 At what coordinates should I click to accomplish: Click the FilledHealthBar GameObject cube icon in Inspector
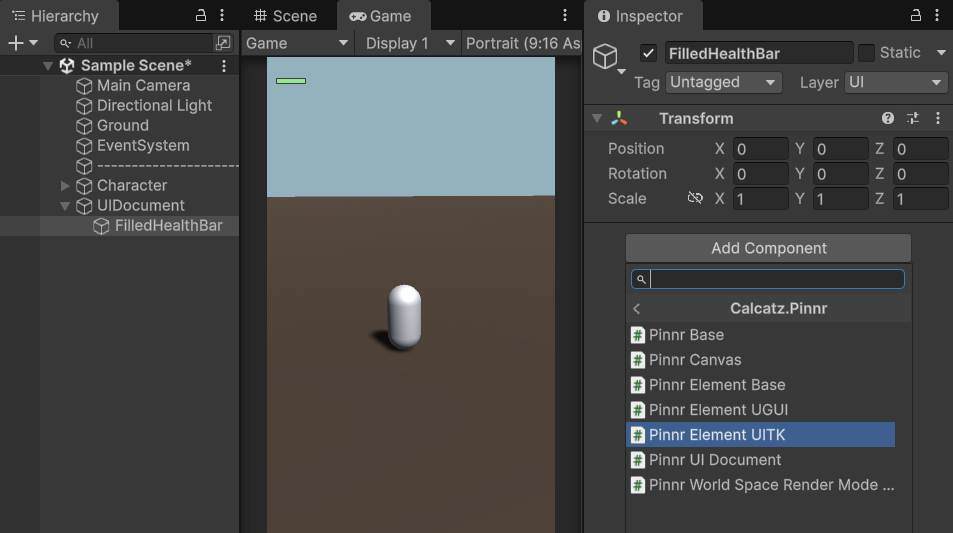[605, 56]
